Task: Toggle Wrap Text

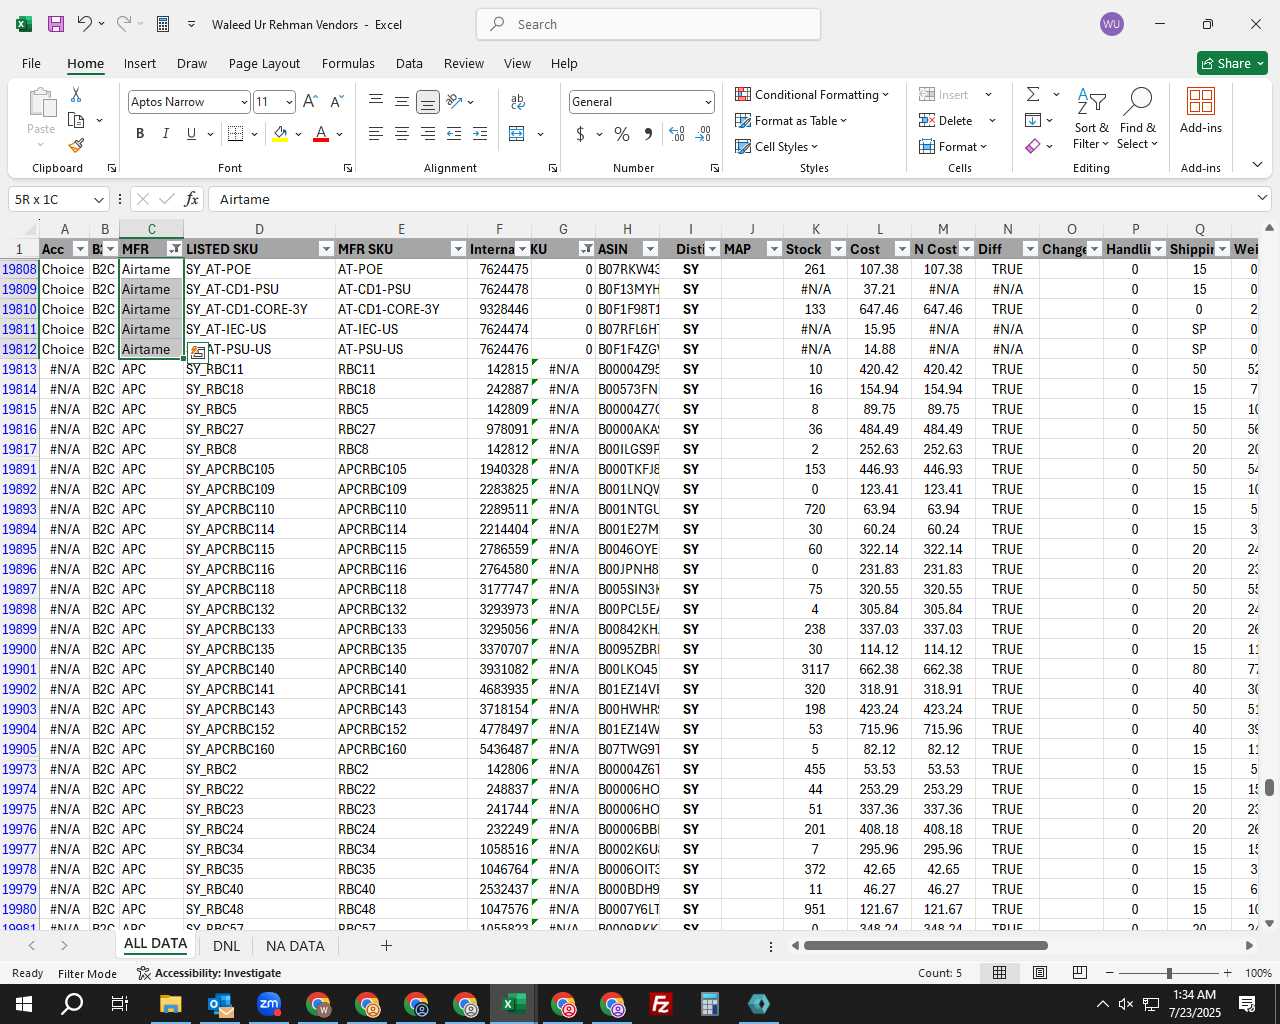Action: tap(518, 101)
